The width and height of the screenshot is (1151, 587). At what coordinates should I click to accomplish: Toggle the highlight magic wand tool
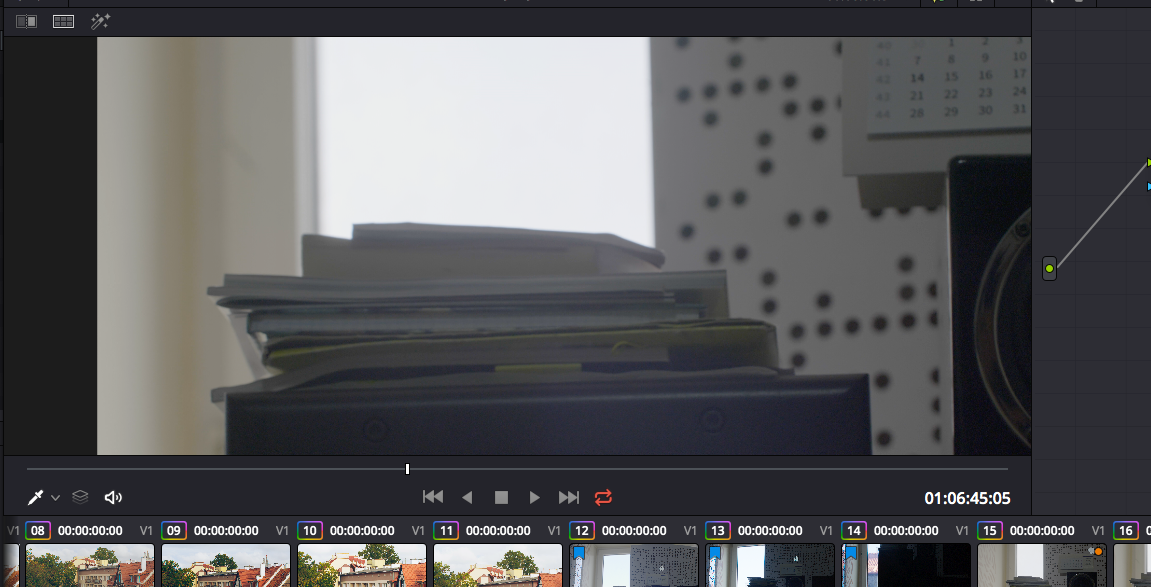click(100, 22)
